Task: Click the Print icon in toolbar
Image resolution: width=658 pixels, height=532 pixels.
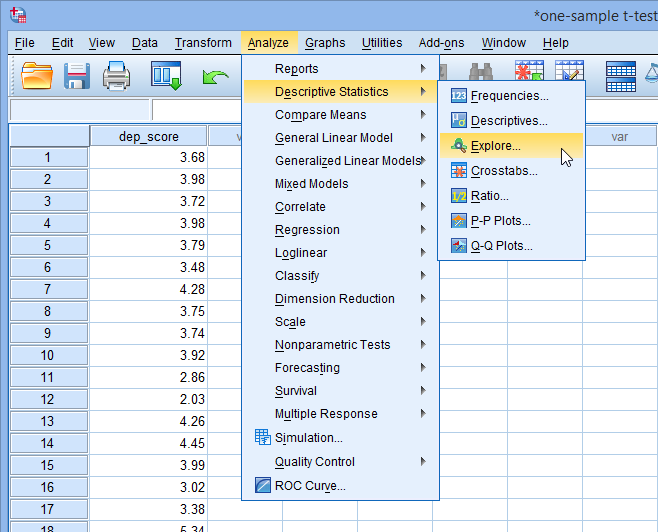Action: 116,76
